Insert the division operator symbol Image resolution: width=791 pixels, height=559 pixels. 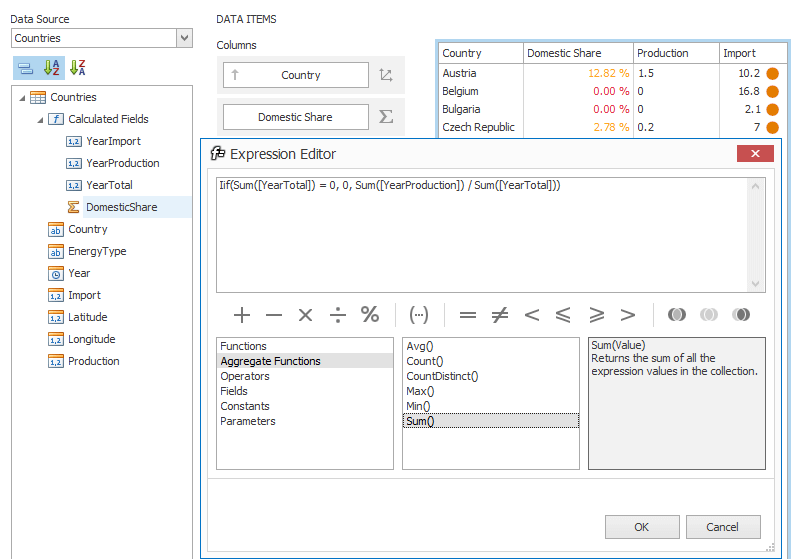[x=337, y=315]
